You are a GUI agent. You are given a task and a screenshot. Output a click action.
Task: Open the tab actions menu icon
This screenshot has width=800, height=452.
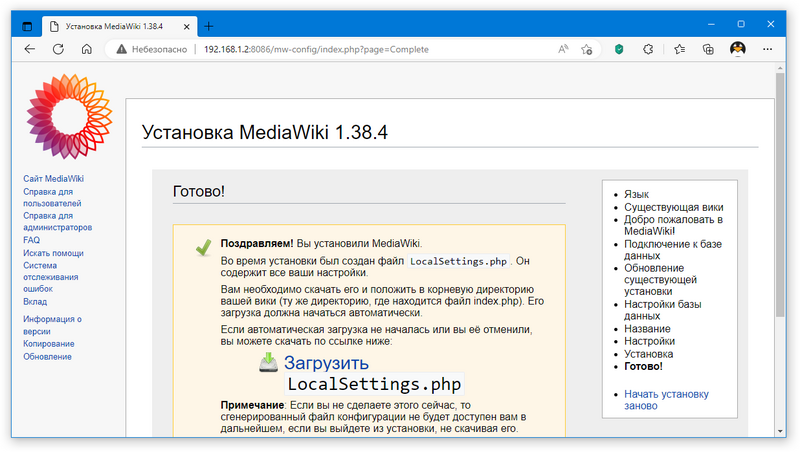(x=27, y=26)
